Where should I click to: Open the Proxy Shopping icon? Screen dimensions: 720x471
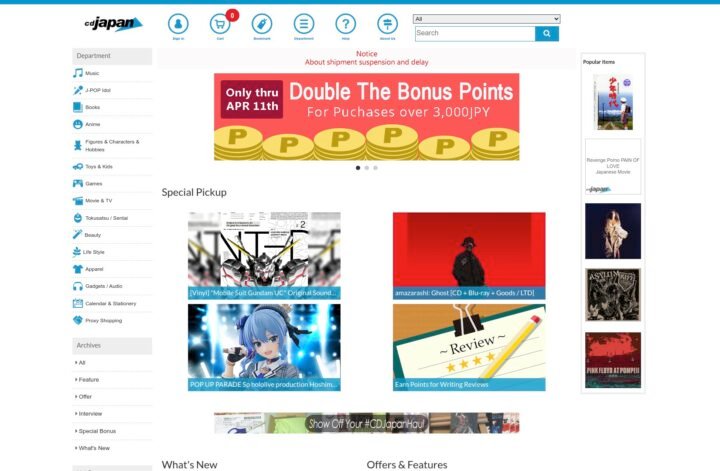(x=78, y=320)
